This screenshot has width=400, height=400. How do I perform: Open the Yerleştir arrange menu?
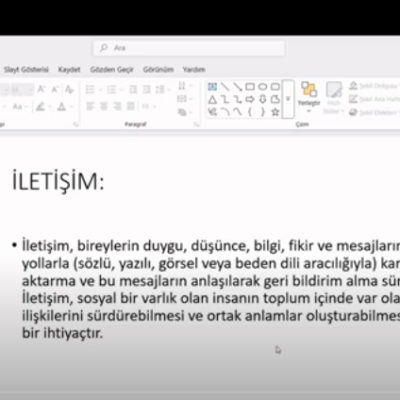309,97
